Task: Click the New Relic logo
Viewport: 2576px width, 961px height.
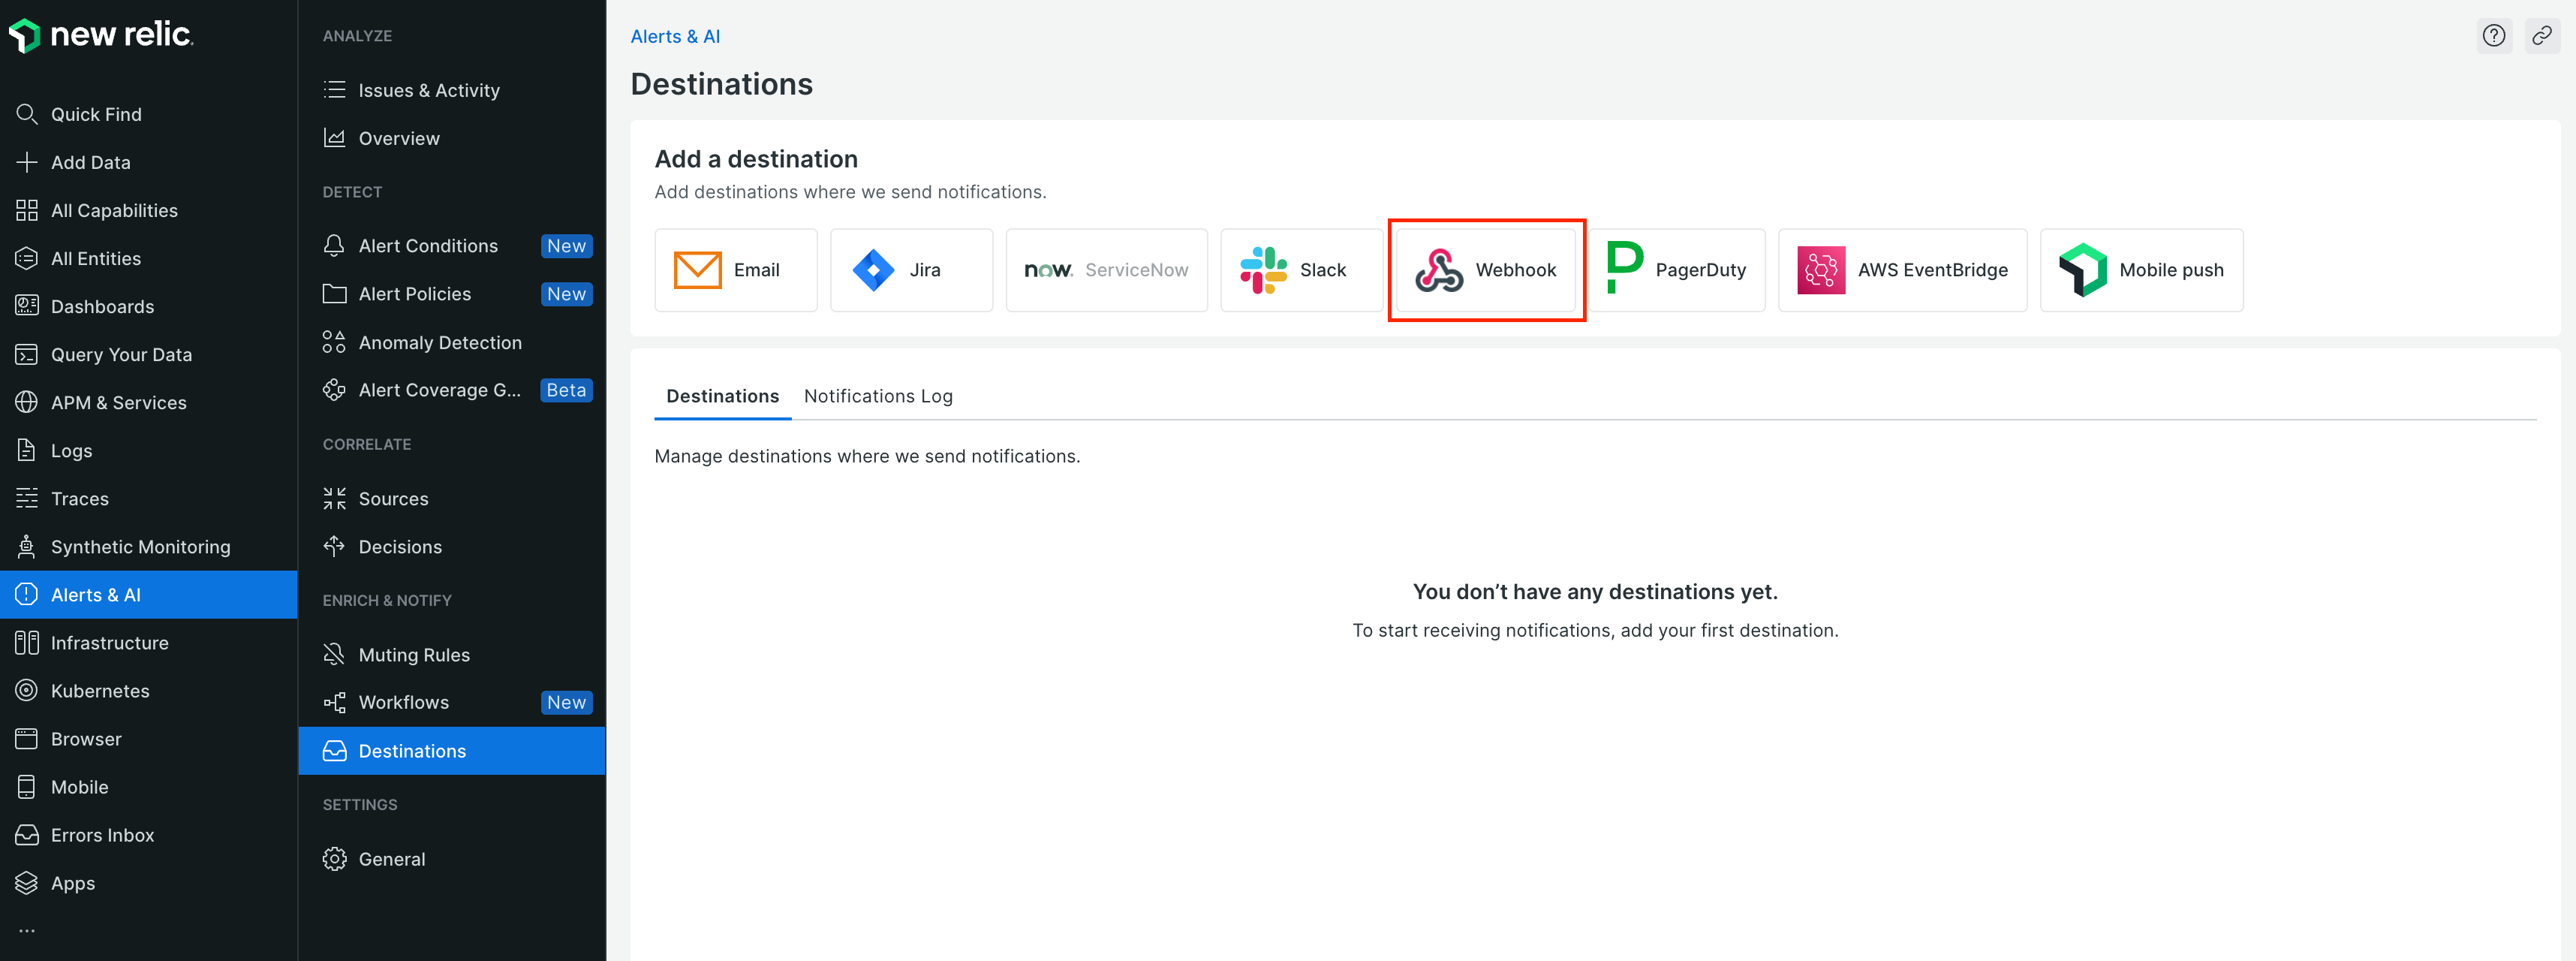Action: pos(101,34)
